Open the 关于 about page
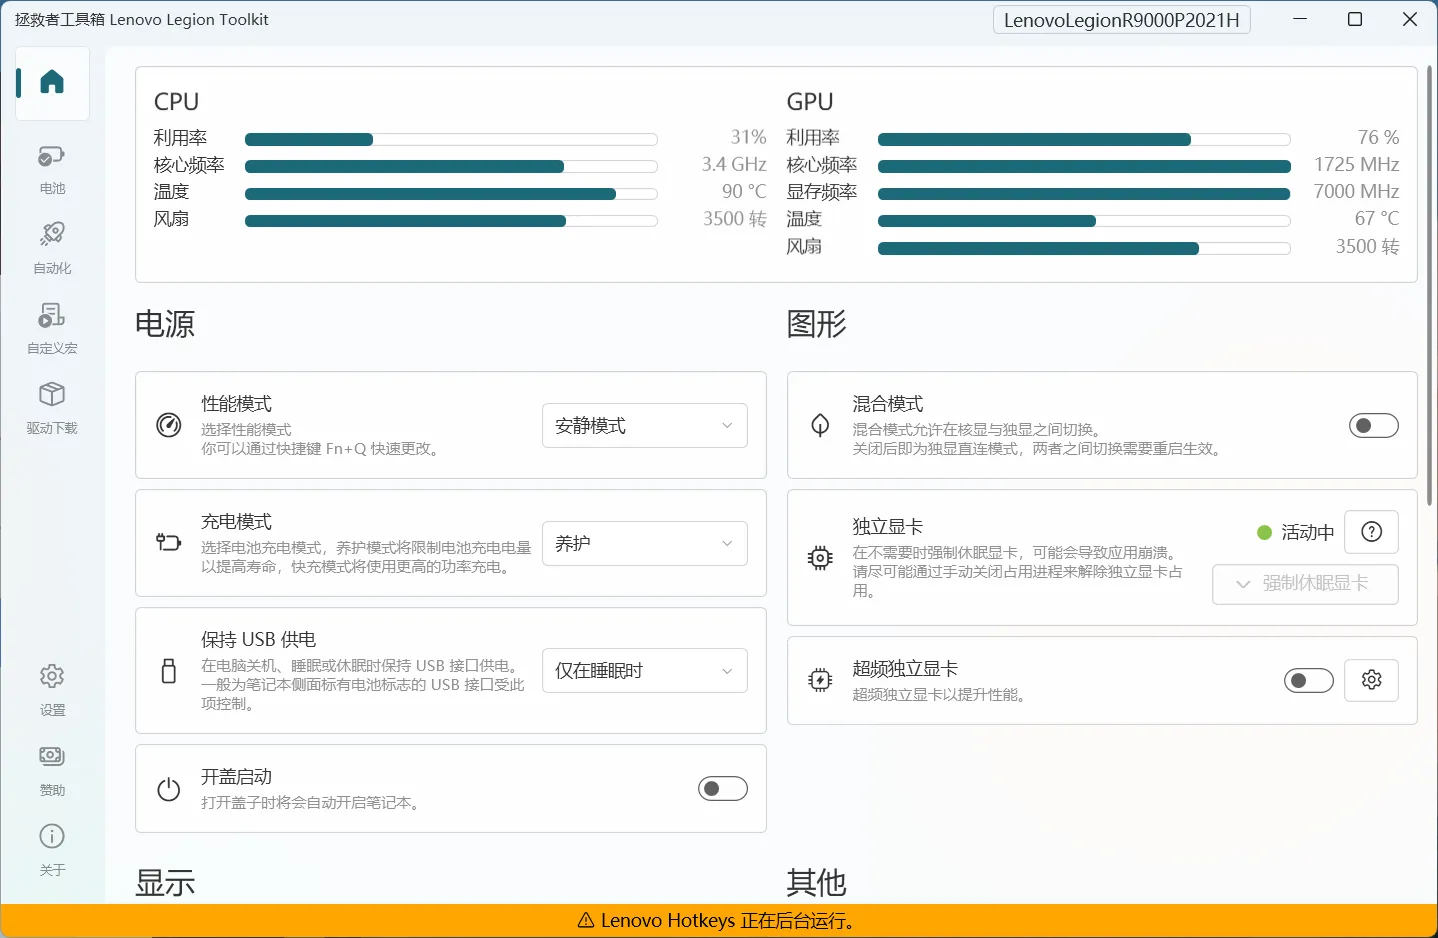The width and height of the screenshot is (1438, 938). [51, 849]
